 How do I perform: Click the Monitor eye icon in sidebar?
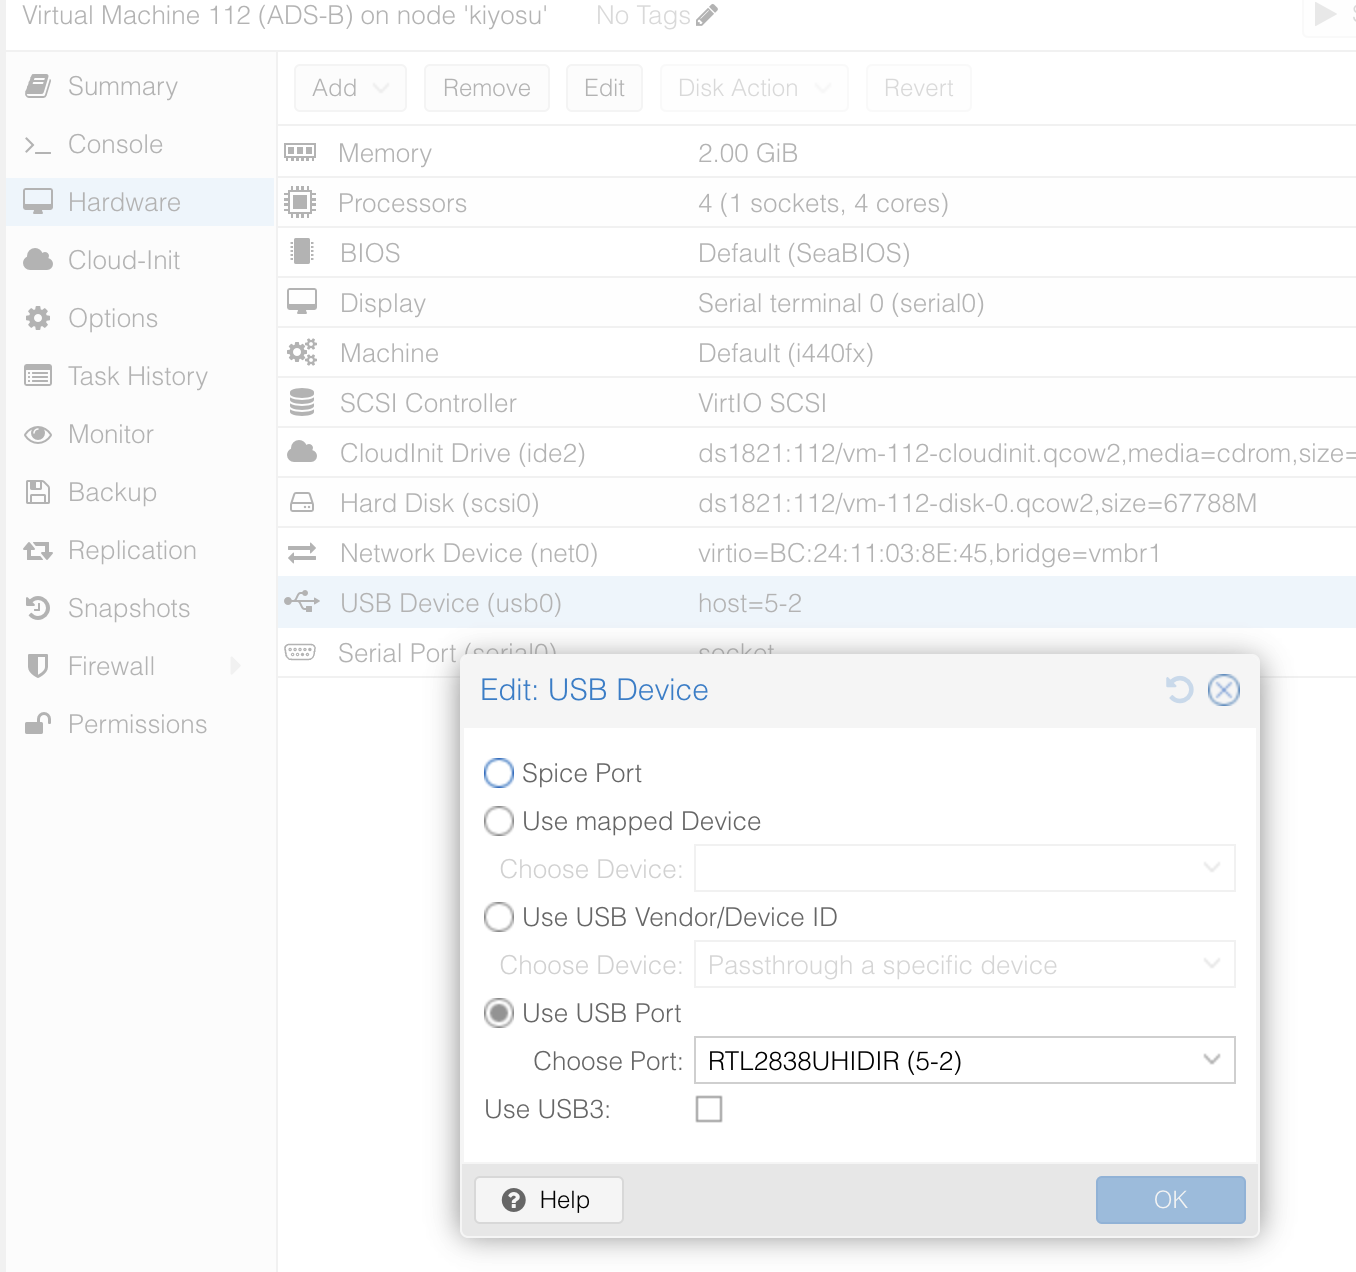(x=38, y=434)
